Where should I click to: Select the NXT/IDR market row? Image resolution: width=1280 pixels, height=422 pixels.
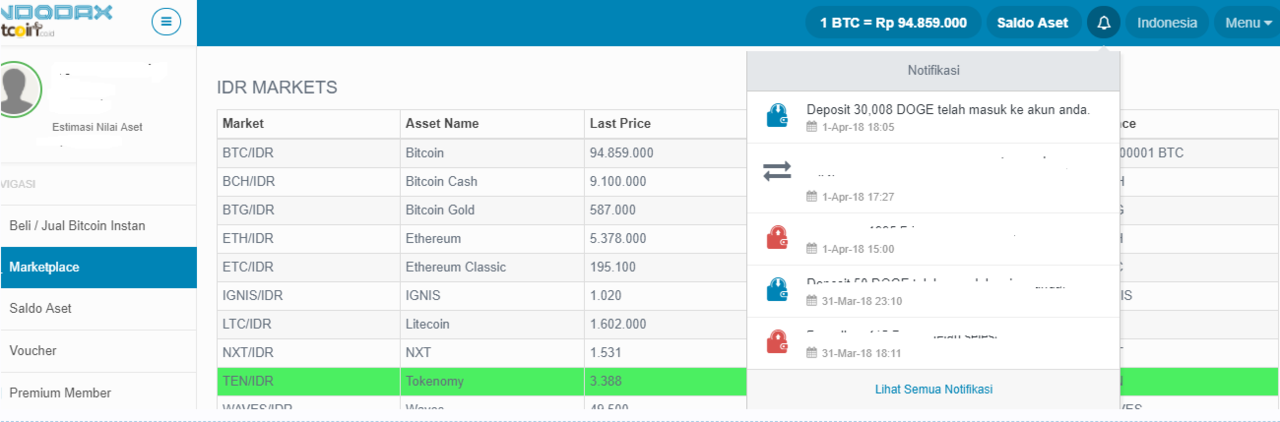click(x=482, y=353)
